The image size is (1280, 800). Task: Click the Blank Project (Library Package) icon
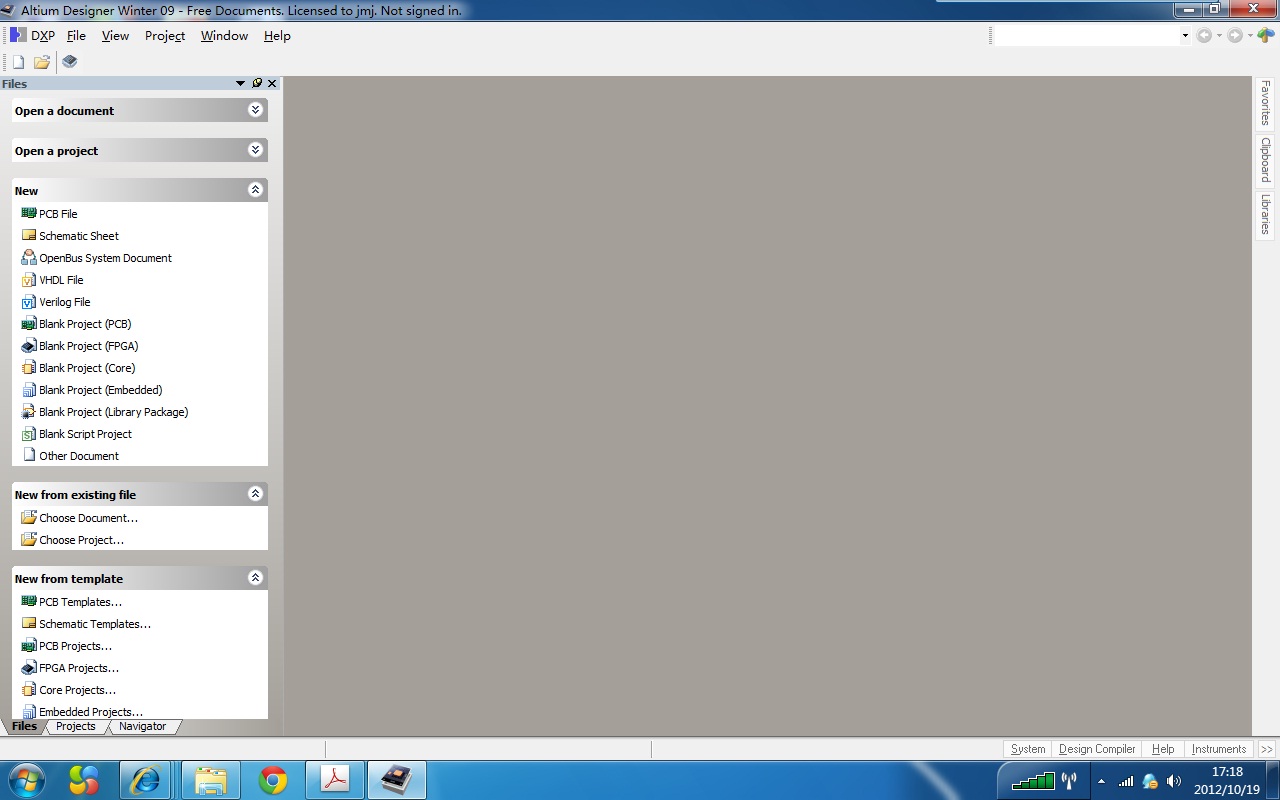[x=29, y=411]
